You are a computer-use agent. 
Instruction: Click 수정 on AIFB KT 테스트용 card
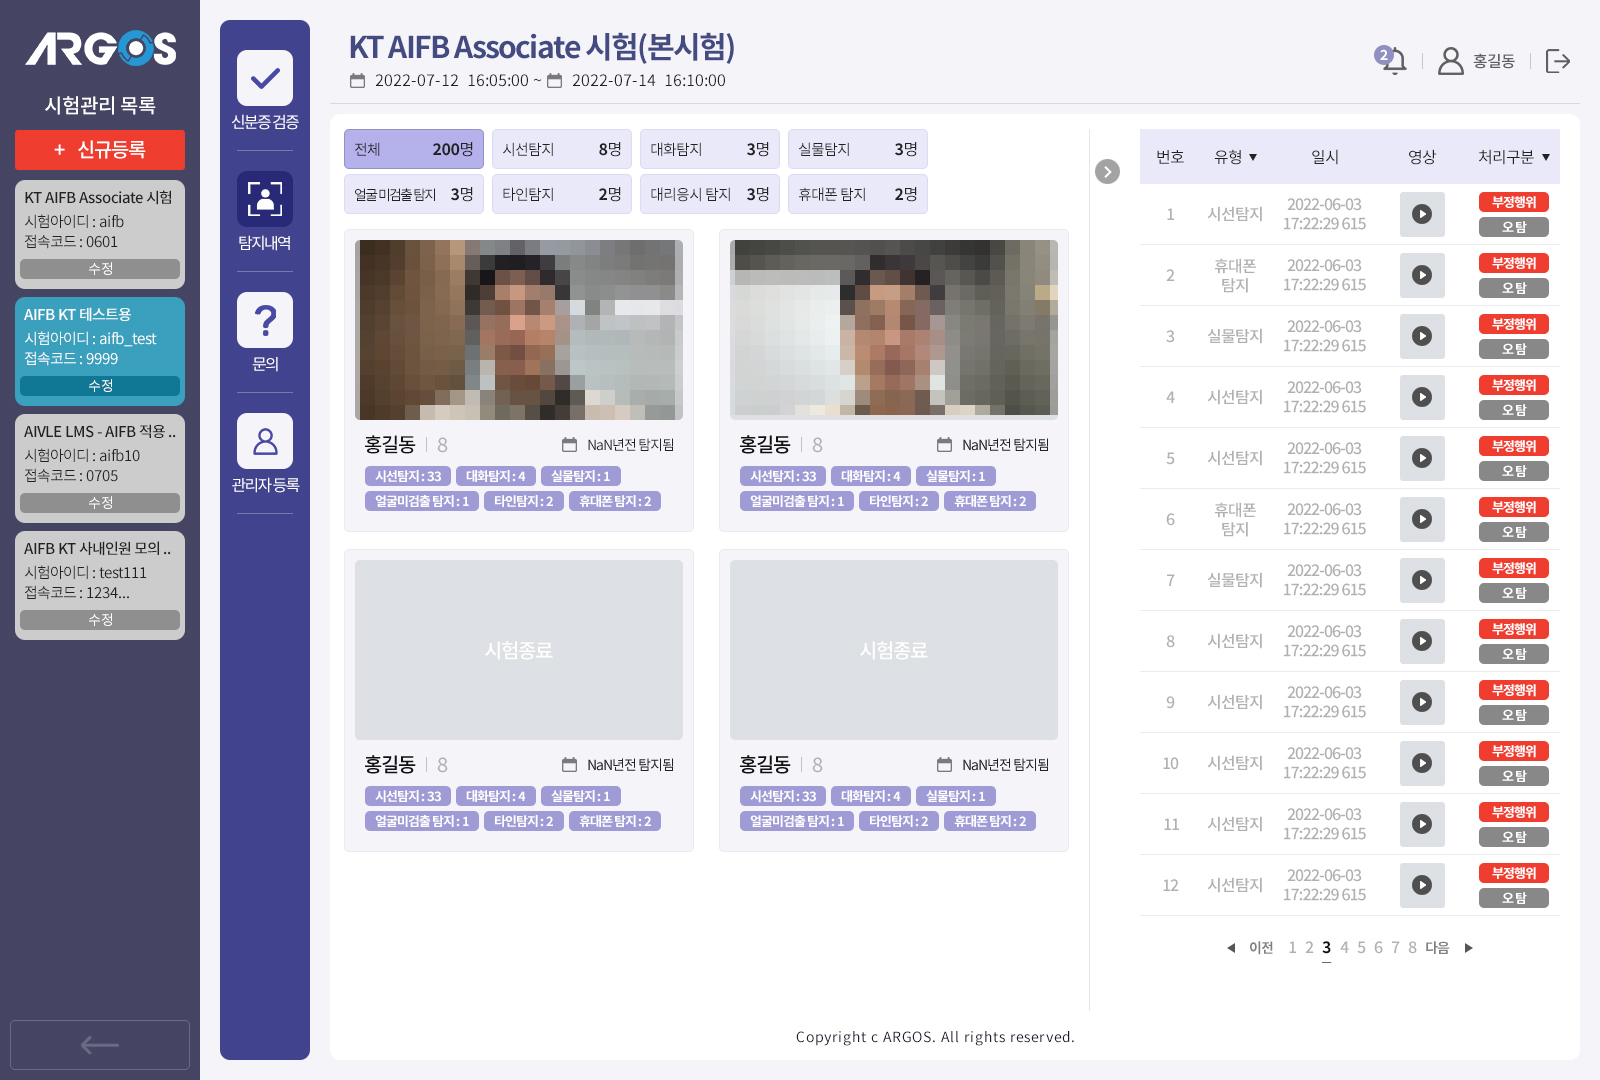point(100,386)
